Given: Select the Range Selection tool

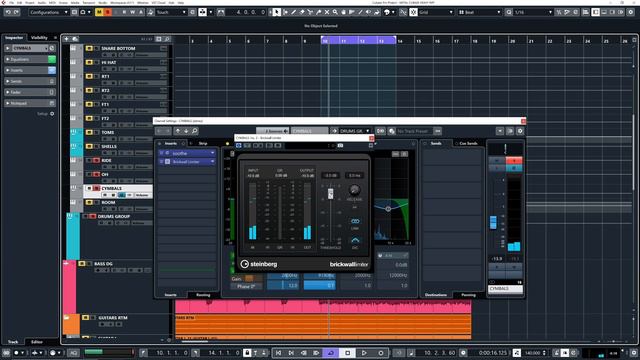Looking at the screenshot, I should pos(285,12).
